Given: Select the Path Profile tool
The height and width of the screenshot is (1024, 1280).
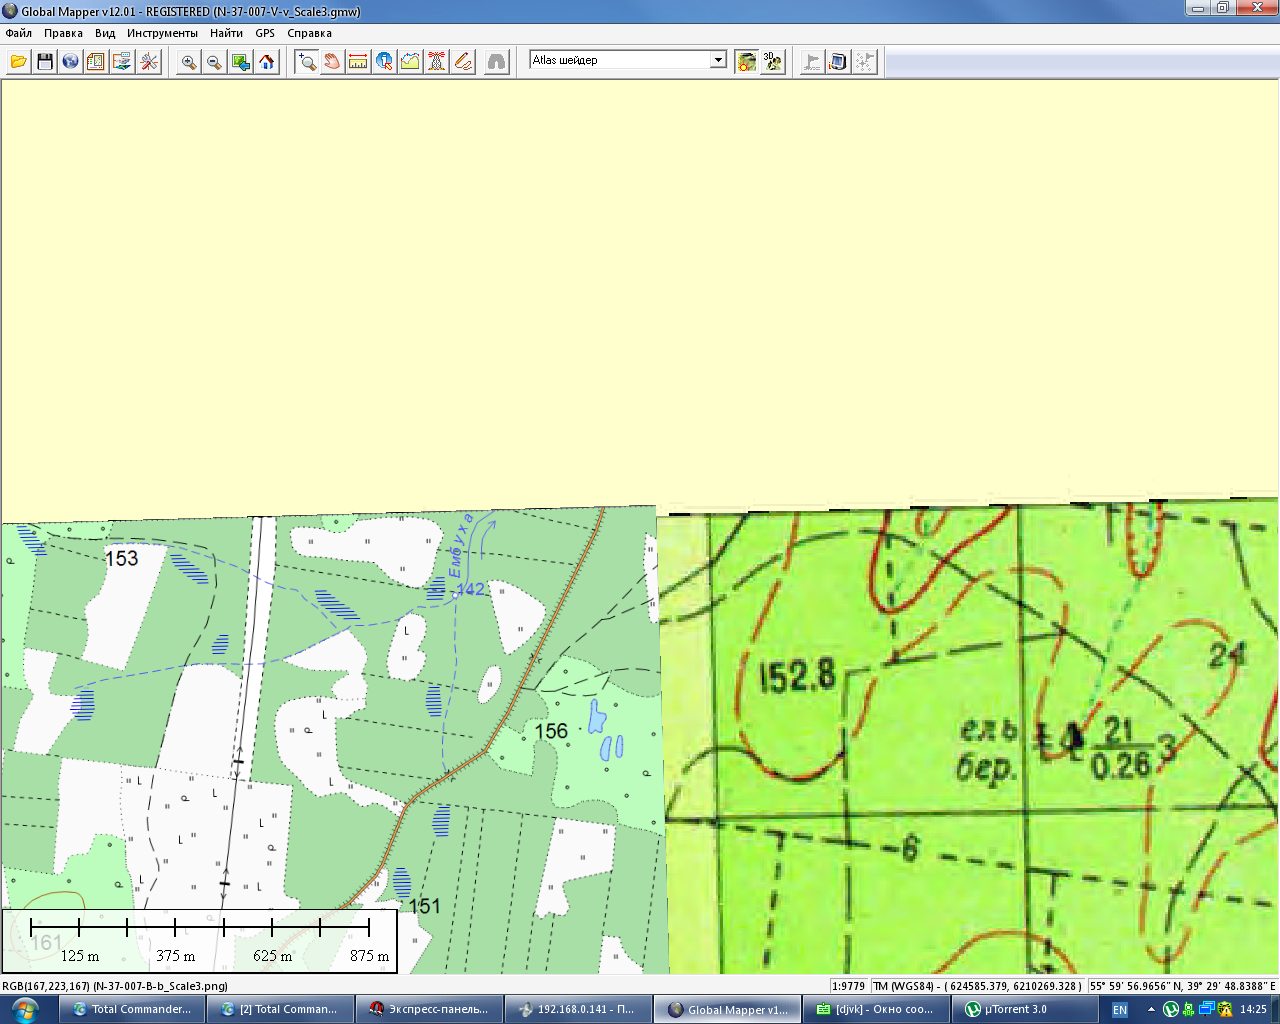Looking at the screenshot, I should [410, 62].
